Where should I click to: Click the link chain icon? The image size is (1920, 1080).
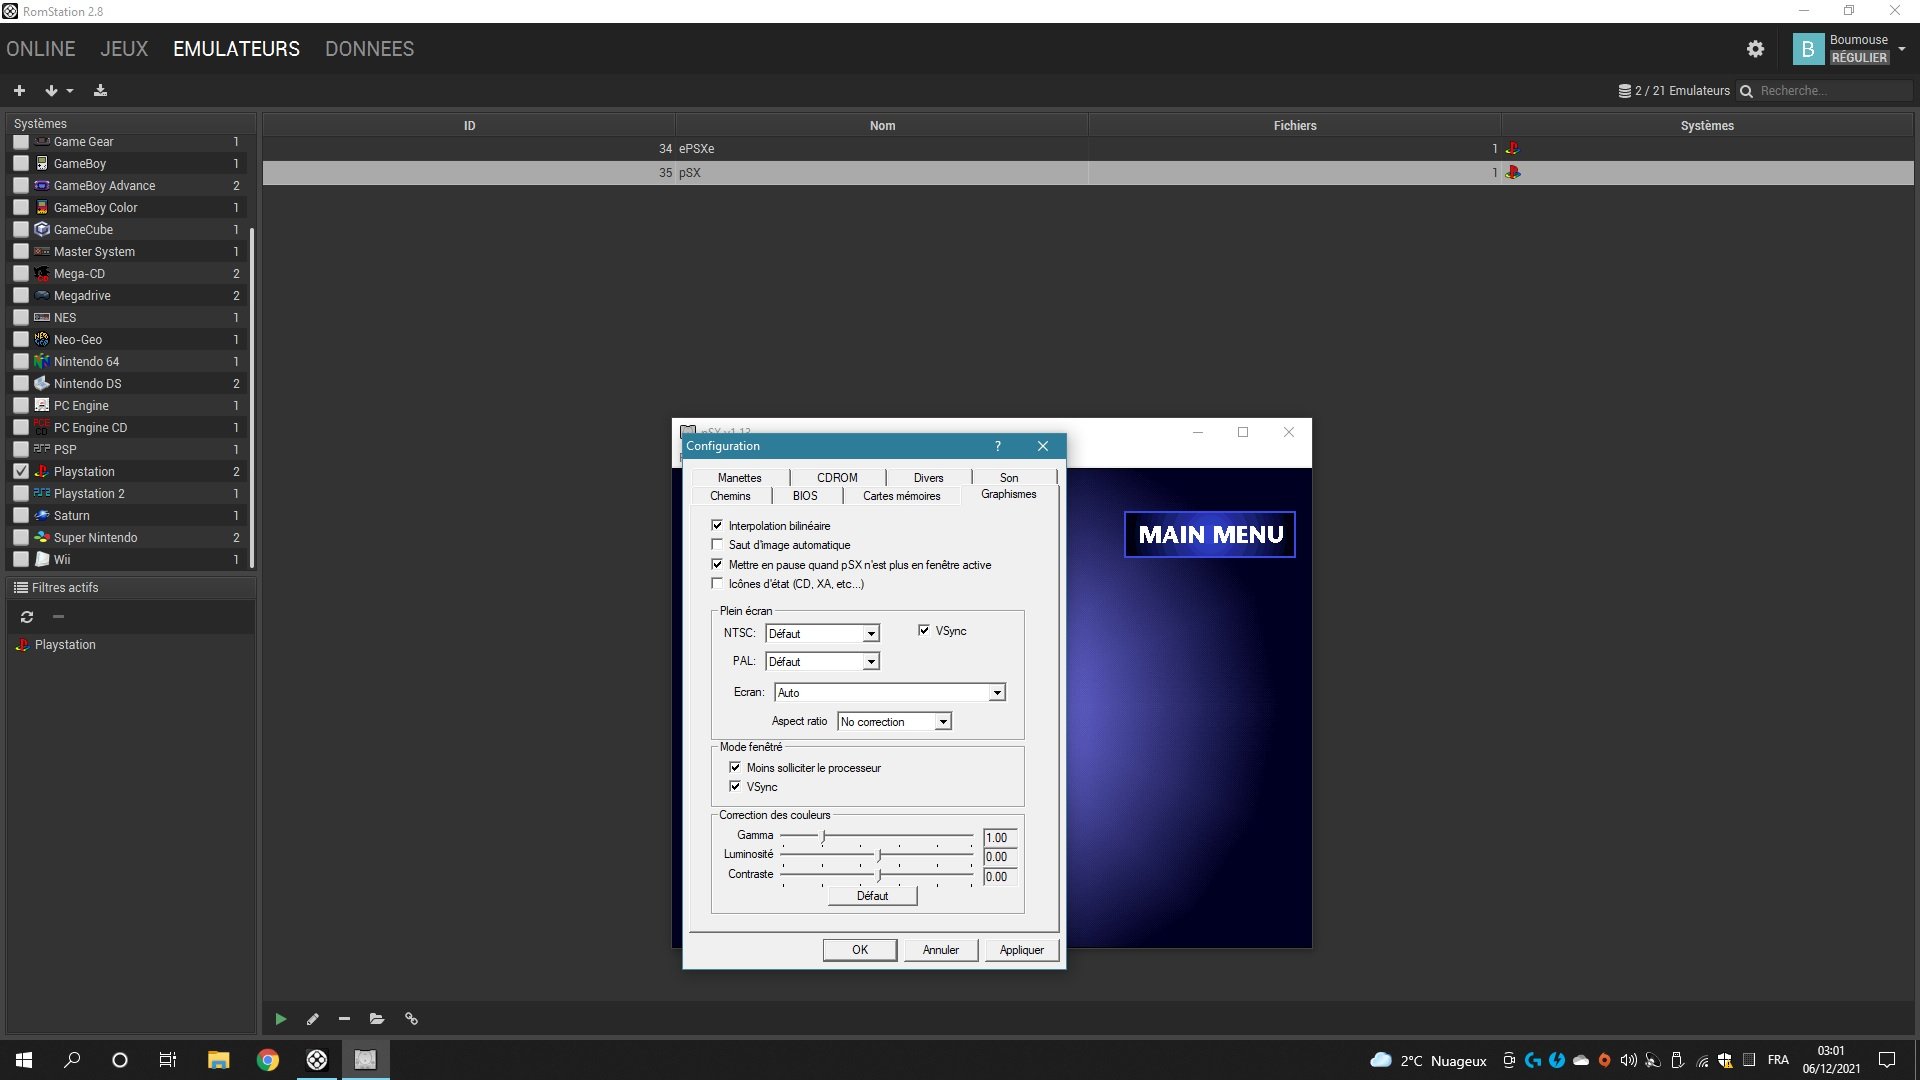pos(411,1019)
